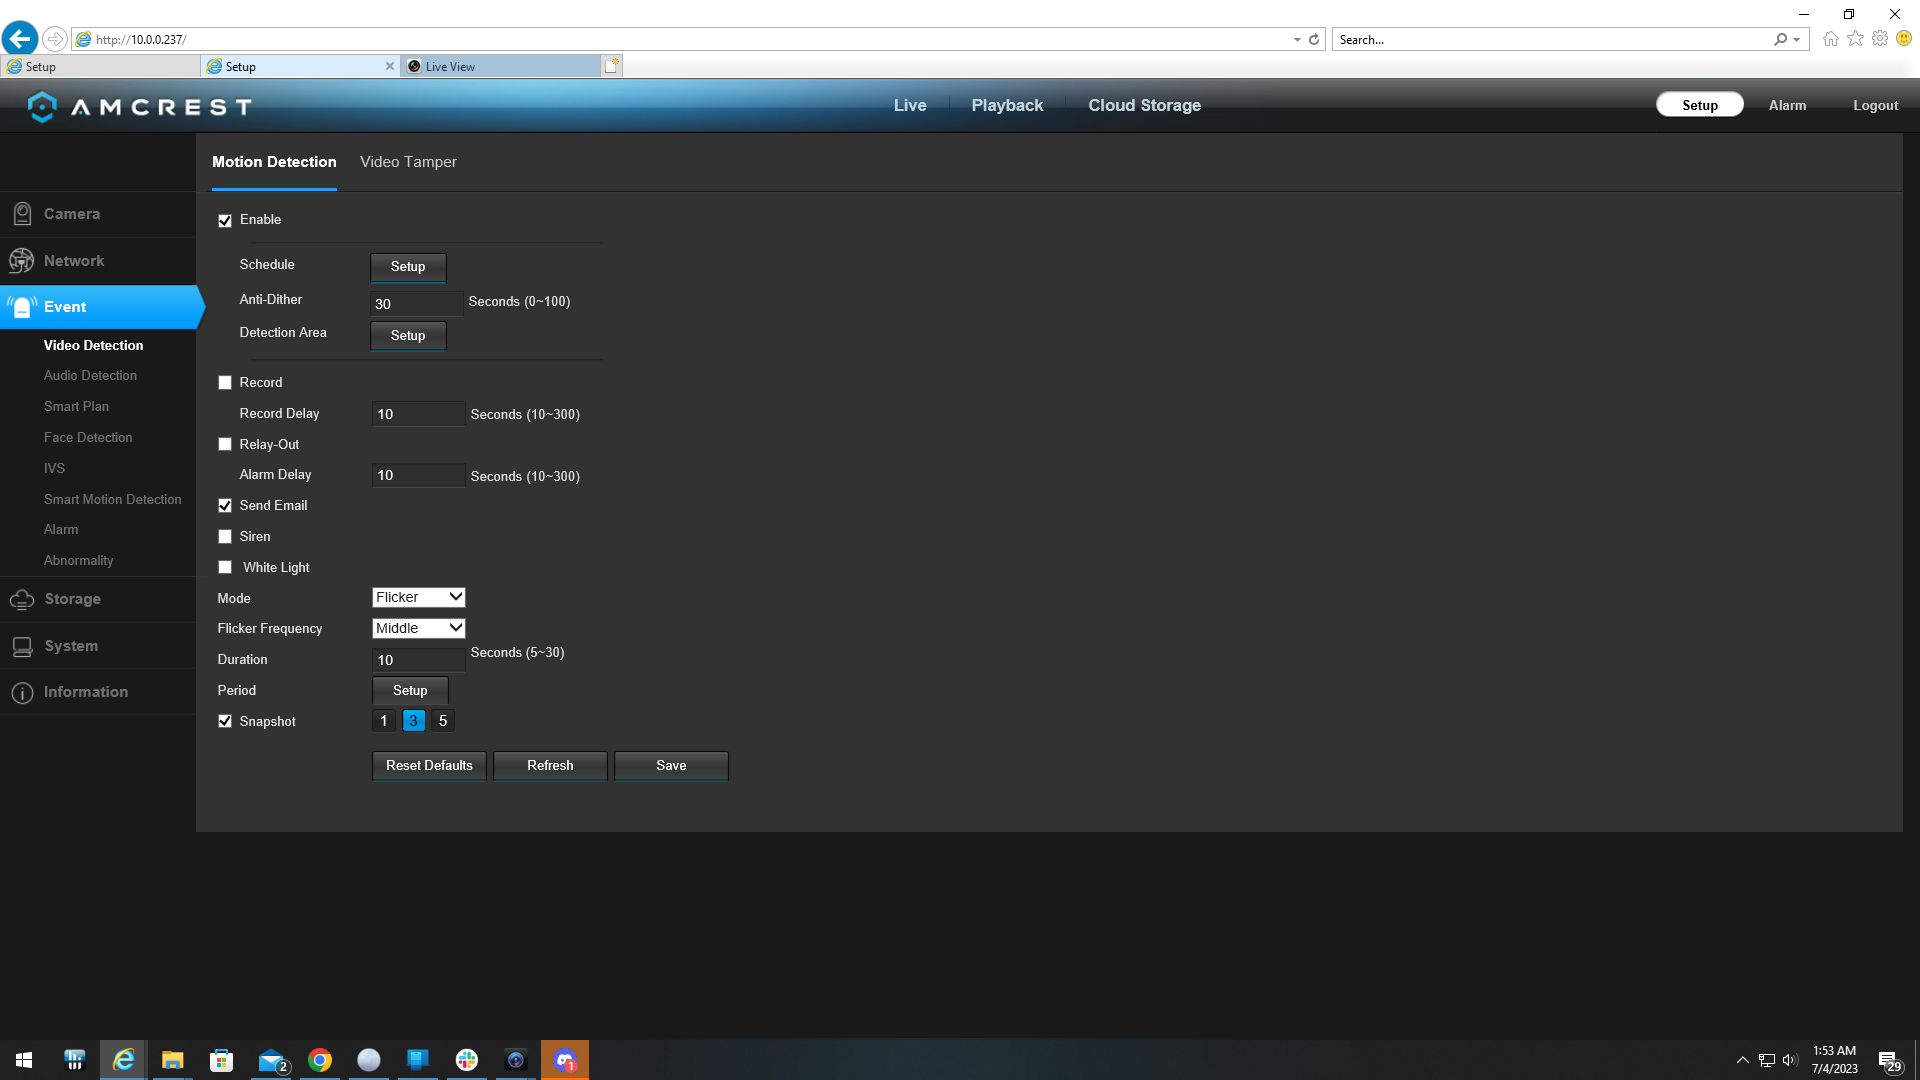Open the Information icon in sidebar

[x=22, y=692]
